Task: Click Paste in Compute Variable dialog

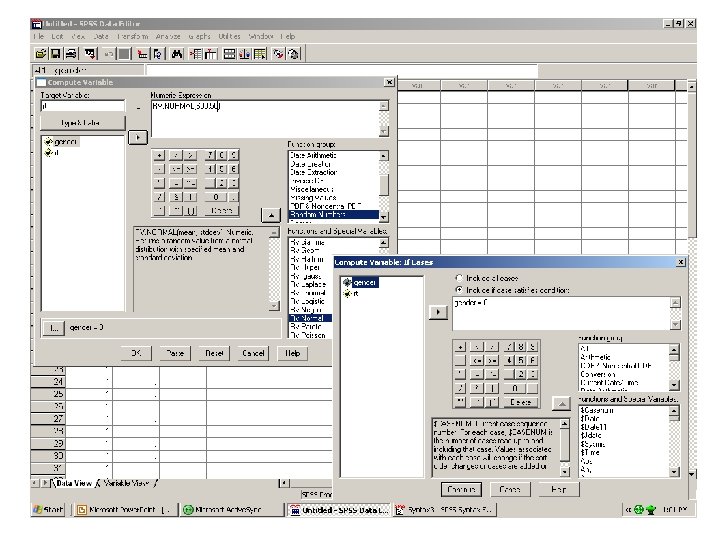Action: pyautogui.click(x=175, y=353)
